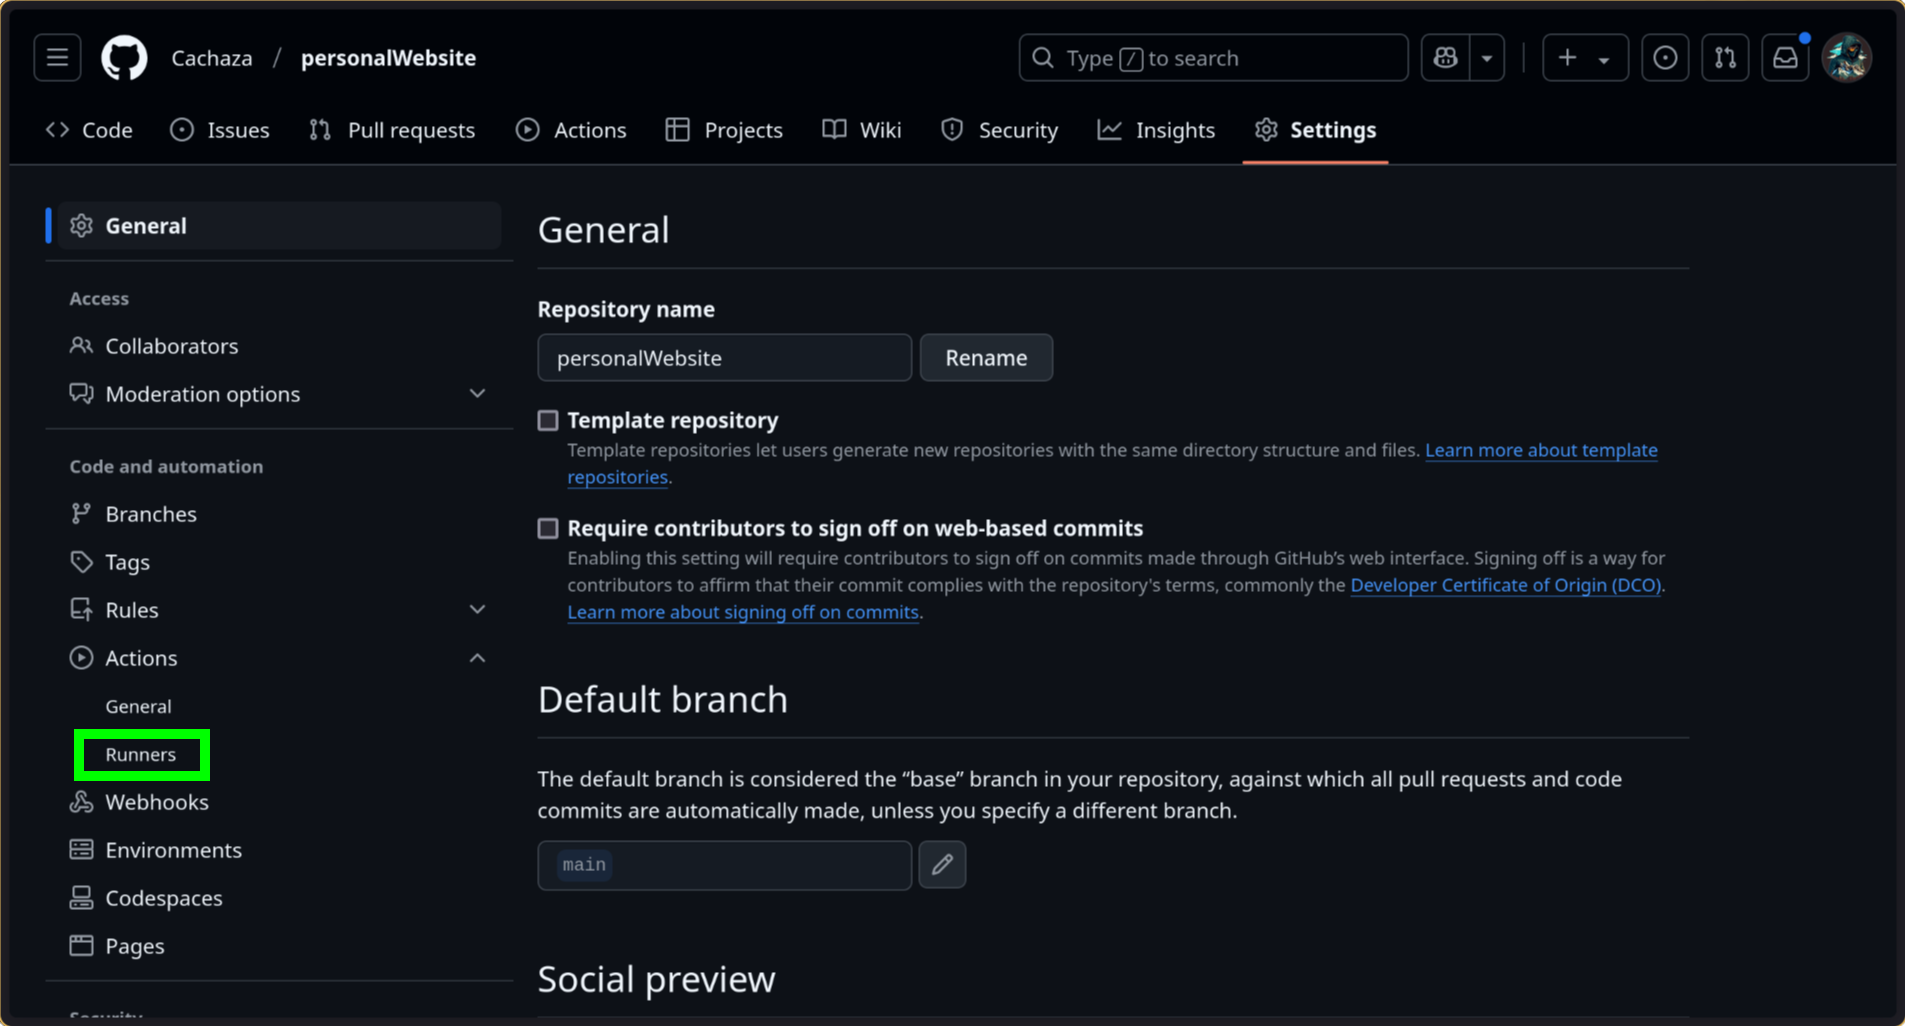View your pull requests via header icon

pos(1725,58)
